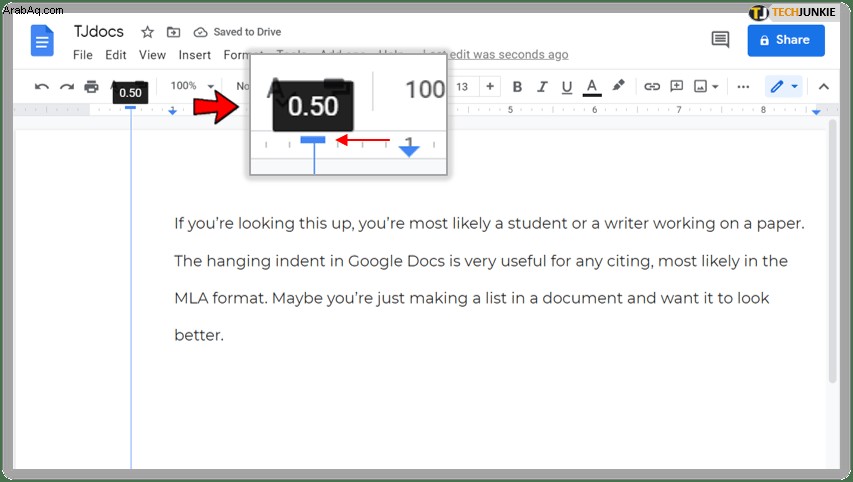Open the File menu

tap(83, 55)
